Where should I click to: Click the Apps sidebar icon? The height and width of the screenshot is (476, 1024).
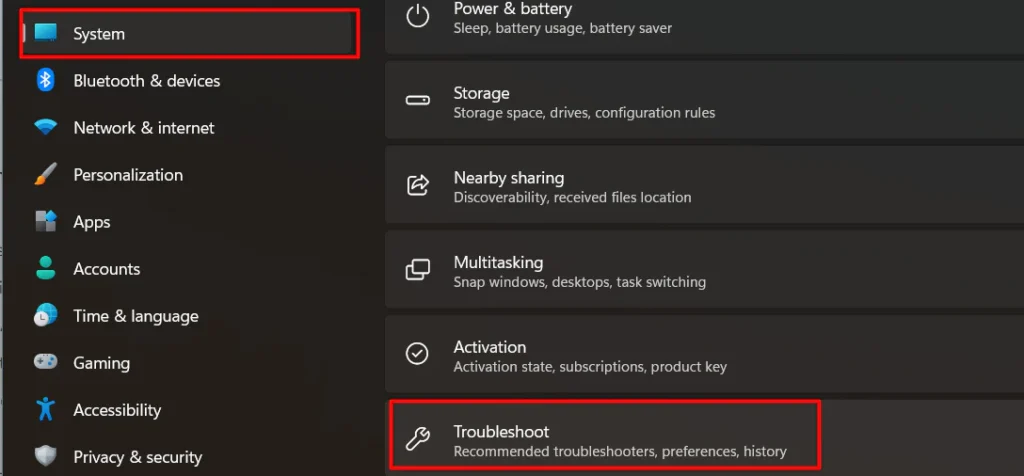point(46,221)
